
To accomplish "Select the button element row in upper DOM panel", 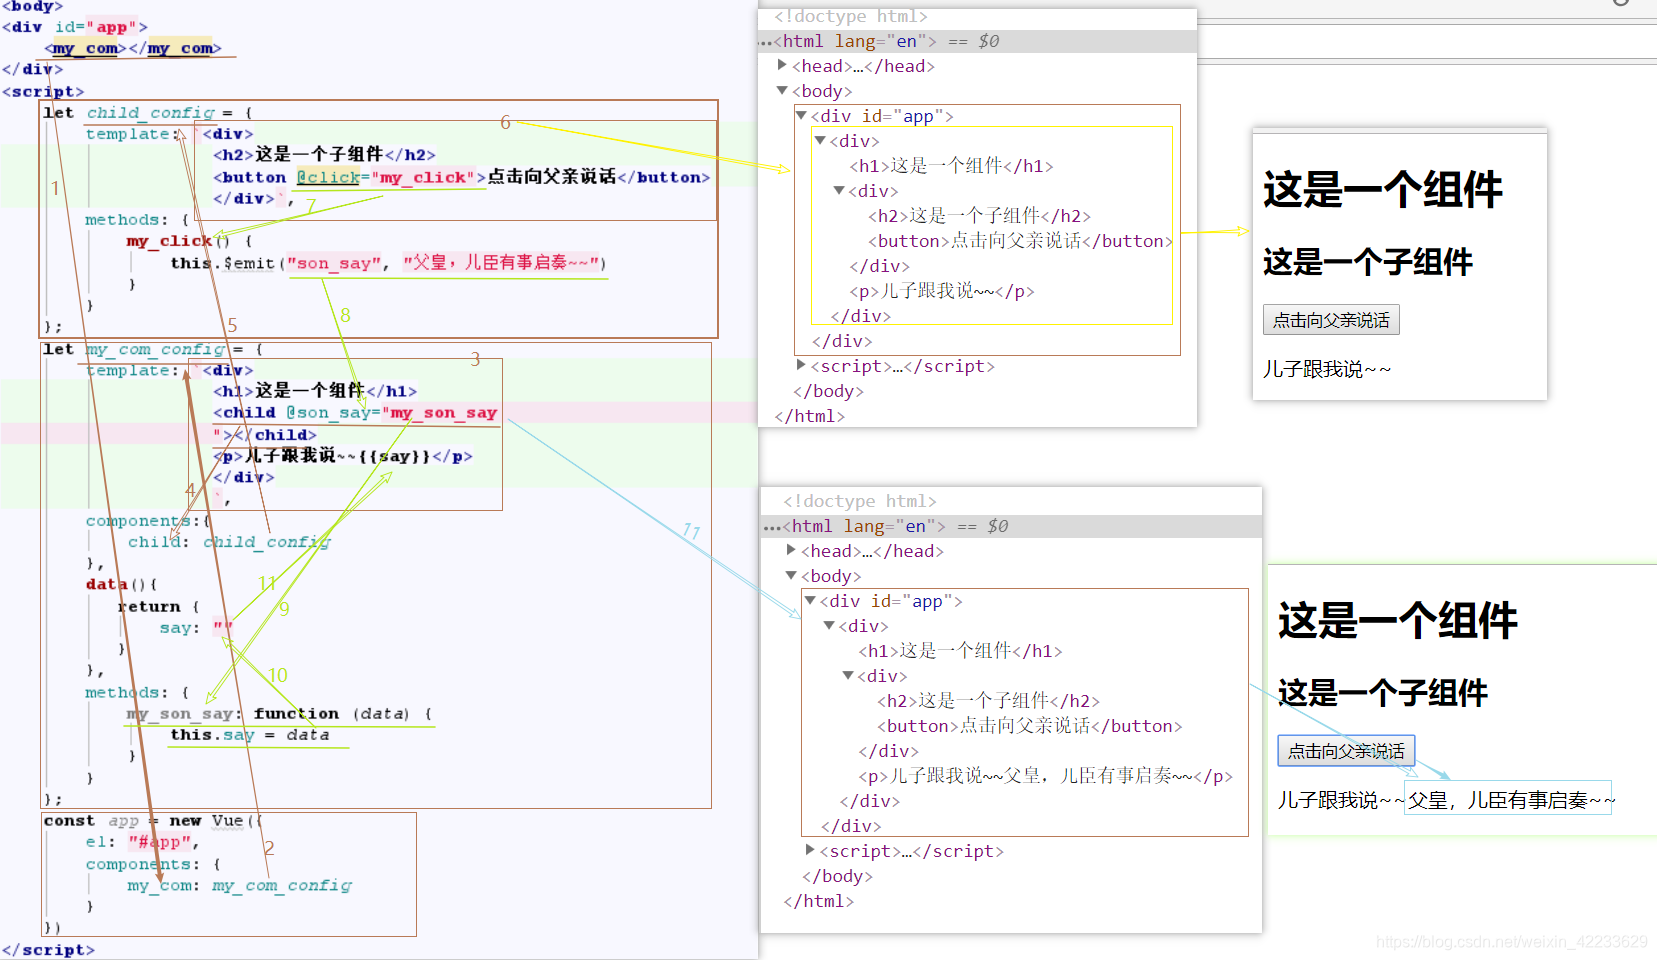I will 1020,241.
